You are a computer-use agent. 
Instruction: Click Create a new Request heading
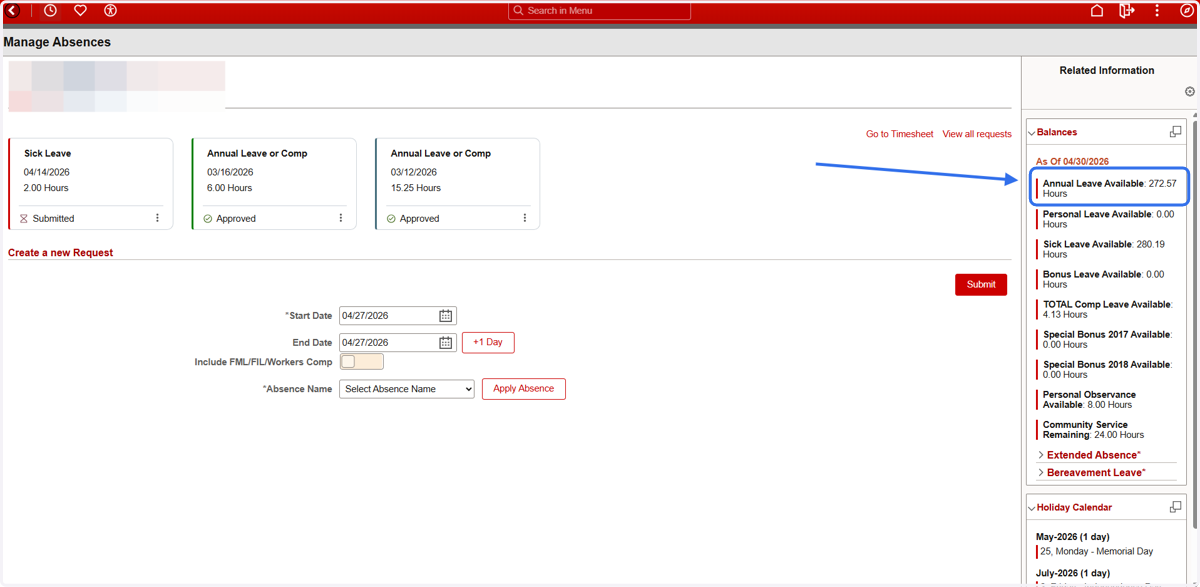click(x=61, y=253)
